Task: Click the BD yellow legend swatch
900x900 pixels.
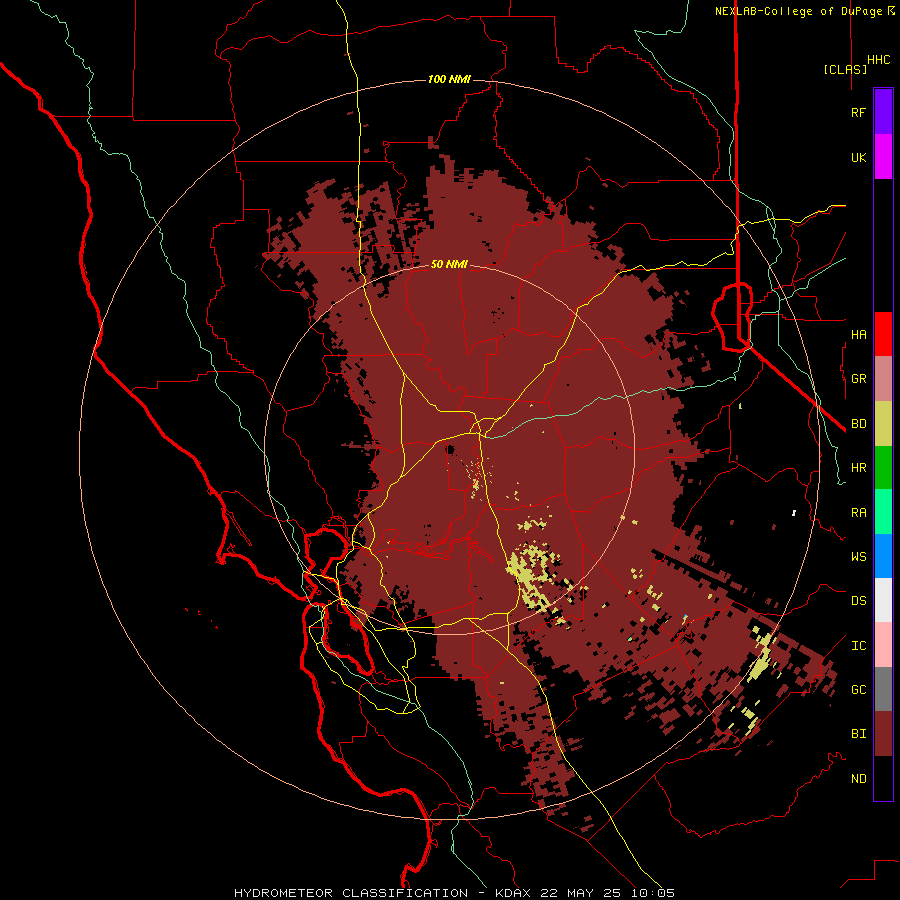Action: pos(883,423)
